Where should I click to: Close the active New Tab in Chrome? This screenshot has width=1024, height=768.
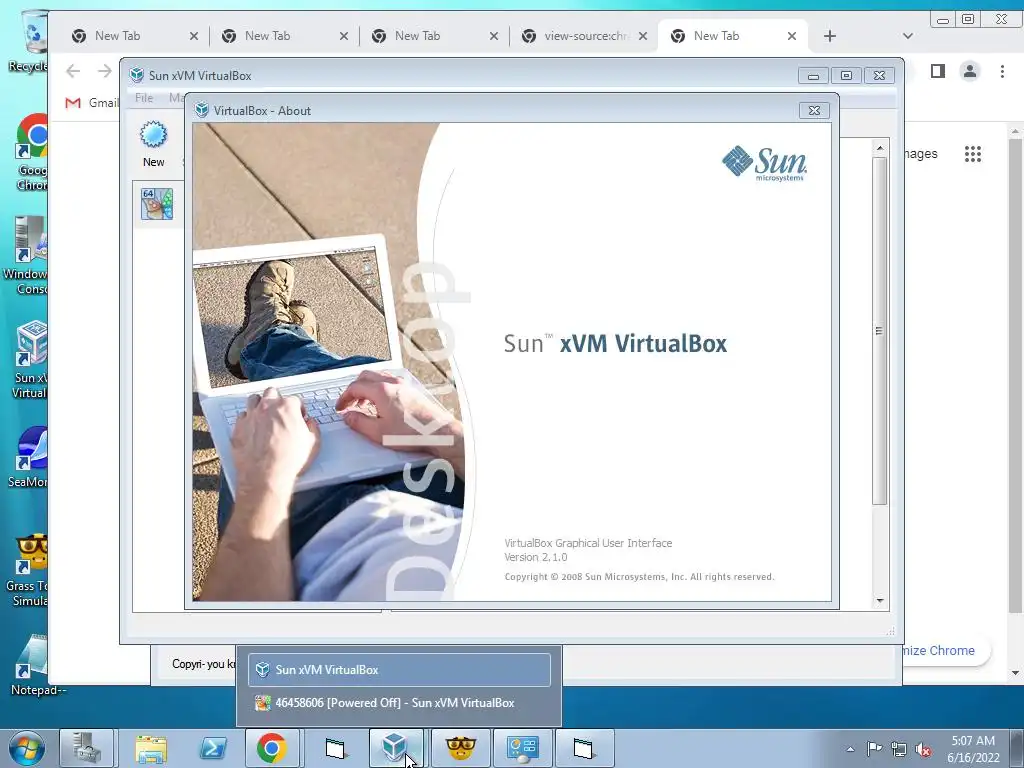pos(792,36)
